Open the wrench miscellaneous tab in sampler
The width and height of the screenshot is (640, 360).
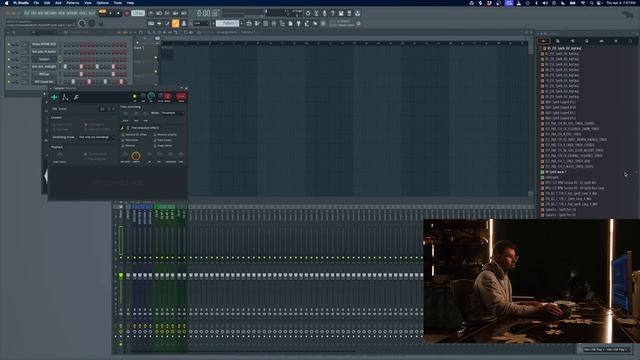pyautogui.click(x=76, y=97)
